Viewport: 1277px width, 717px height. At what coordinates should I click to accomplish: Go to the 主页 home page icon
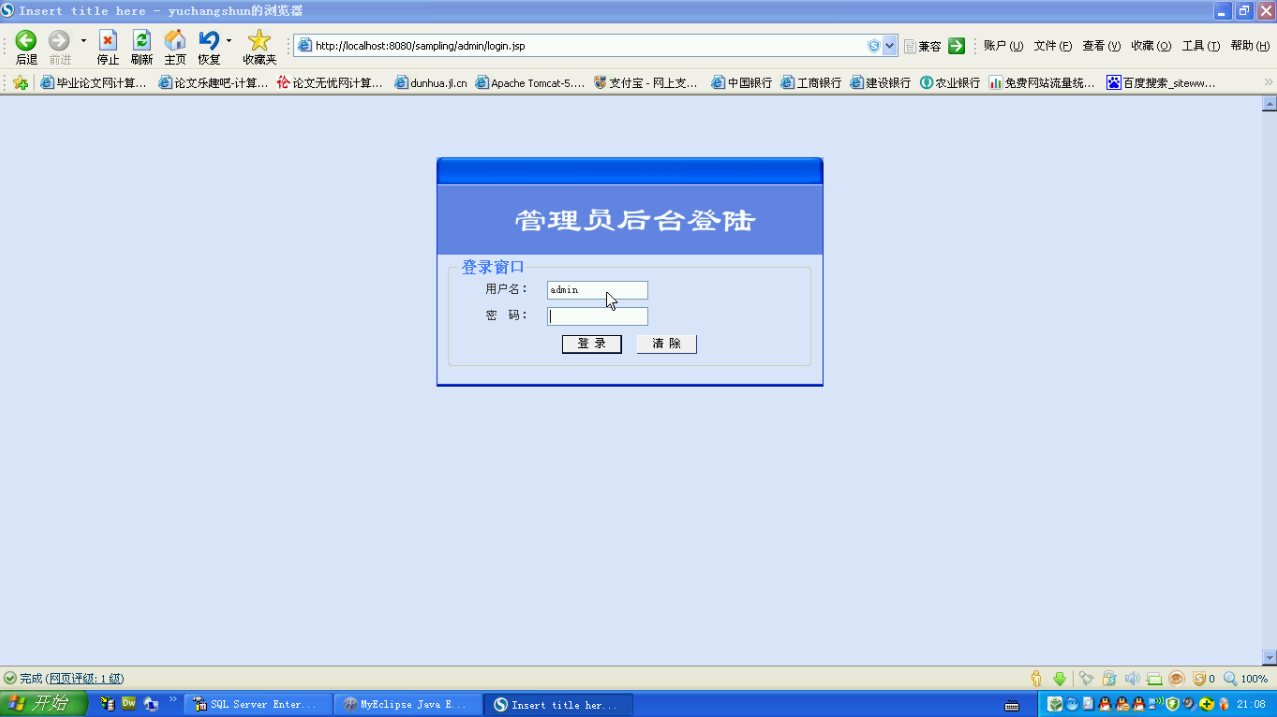(175, 40)
